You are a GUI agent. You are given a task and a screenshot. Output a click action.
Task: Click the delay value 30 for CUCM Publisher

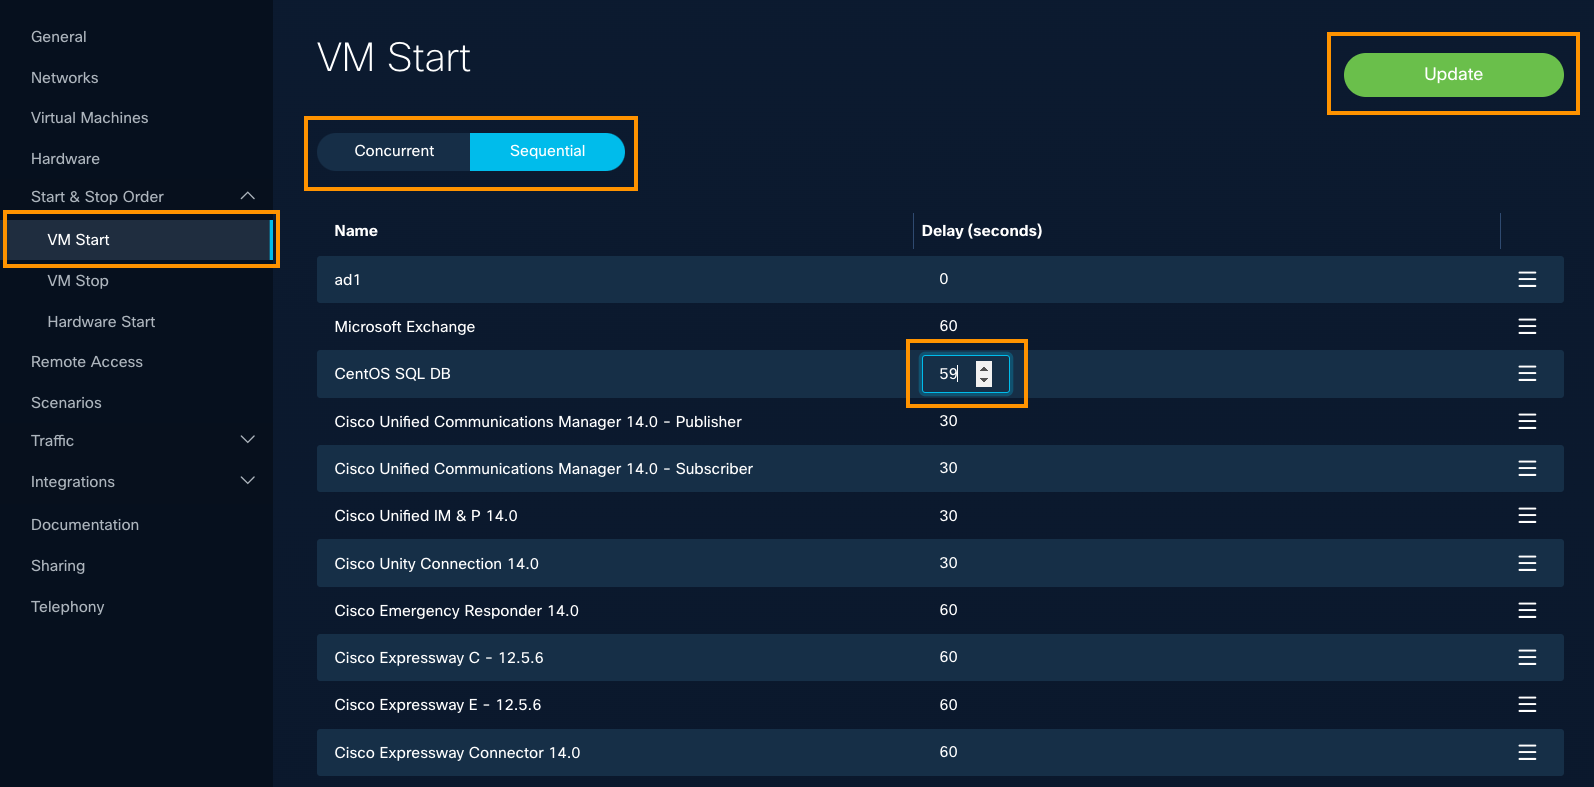click(x=949, y=421)
